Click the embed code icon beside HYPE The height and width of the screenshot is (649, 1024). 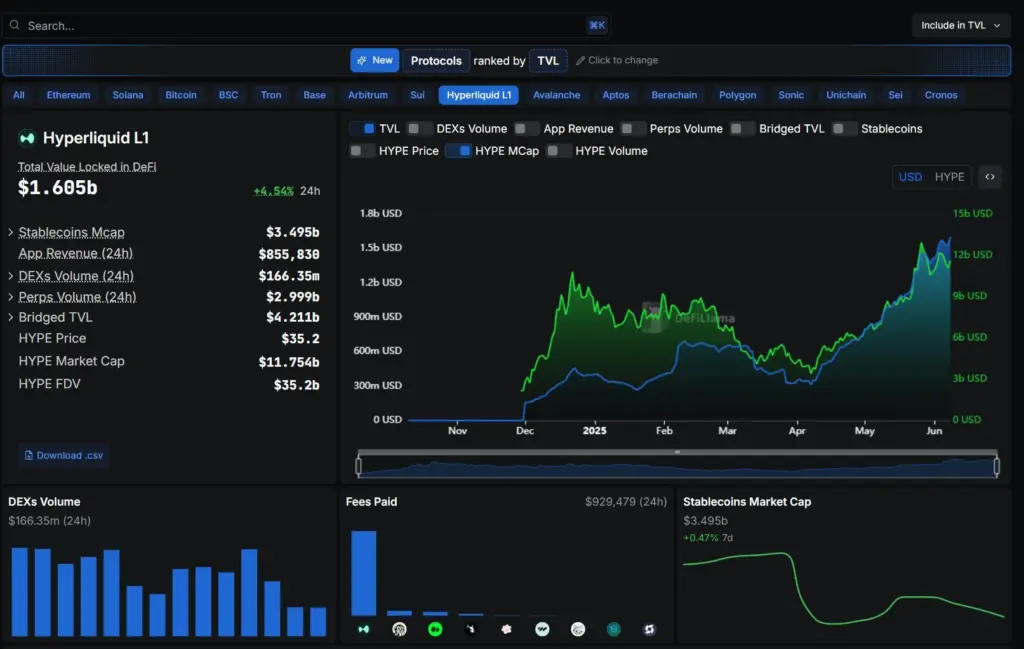pyautogui.click(x=989, y=177)
